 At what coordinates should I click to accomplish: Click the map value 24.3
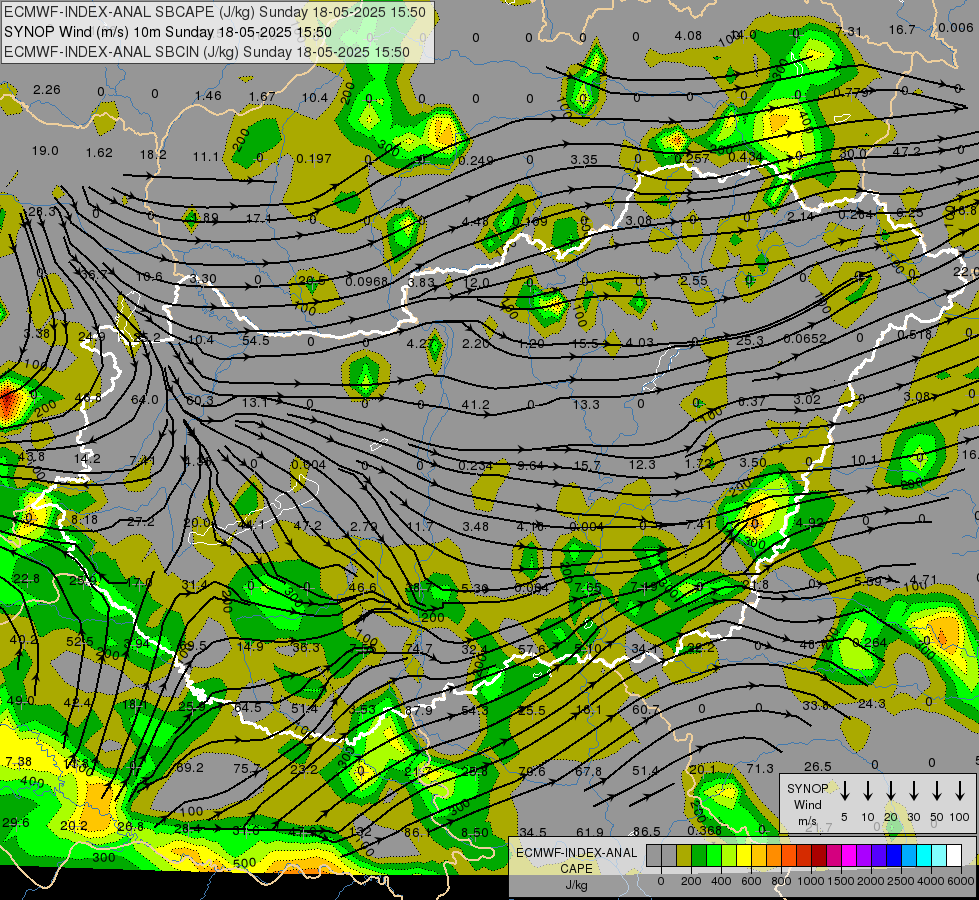(872, 704)
